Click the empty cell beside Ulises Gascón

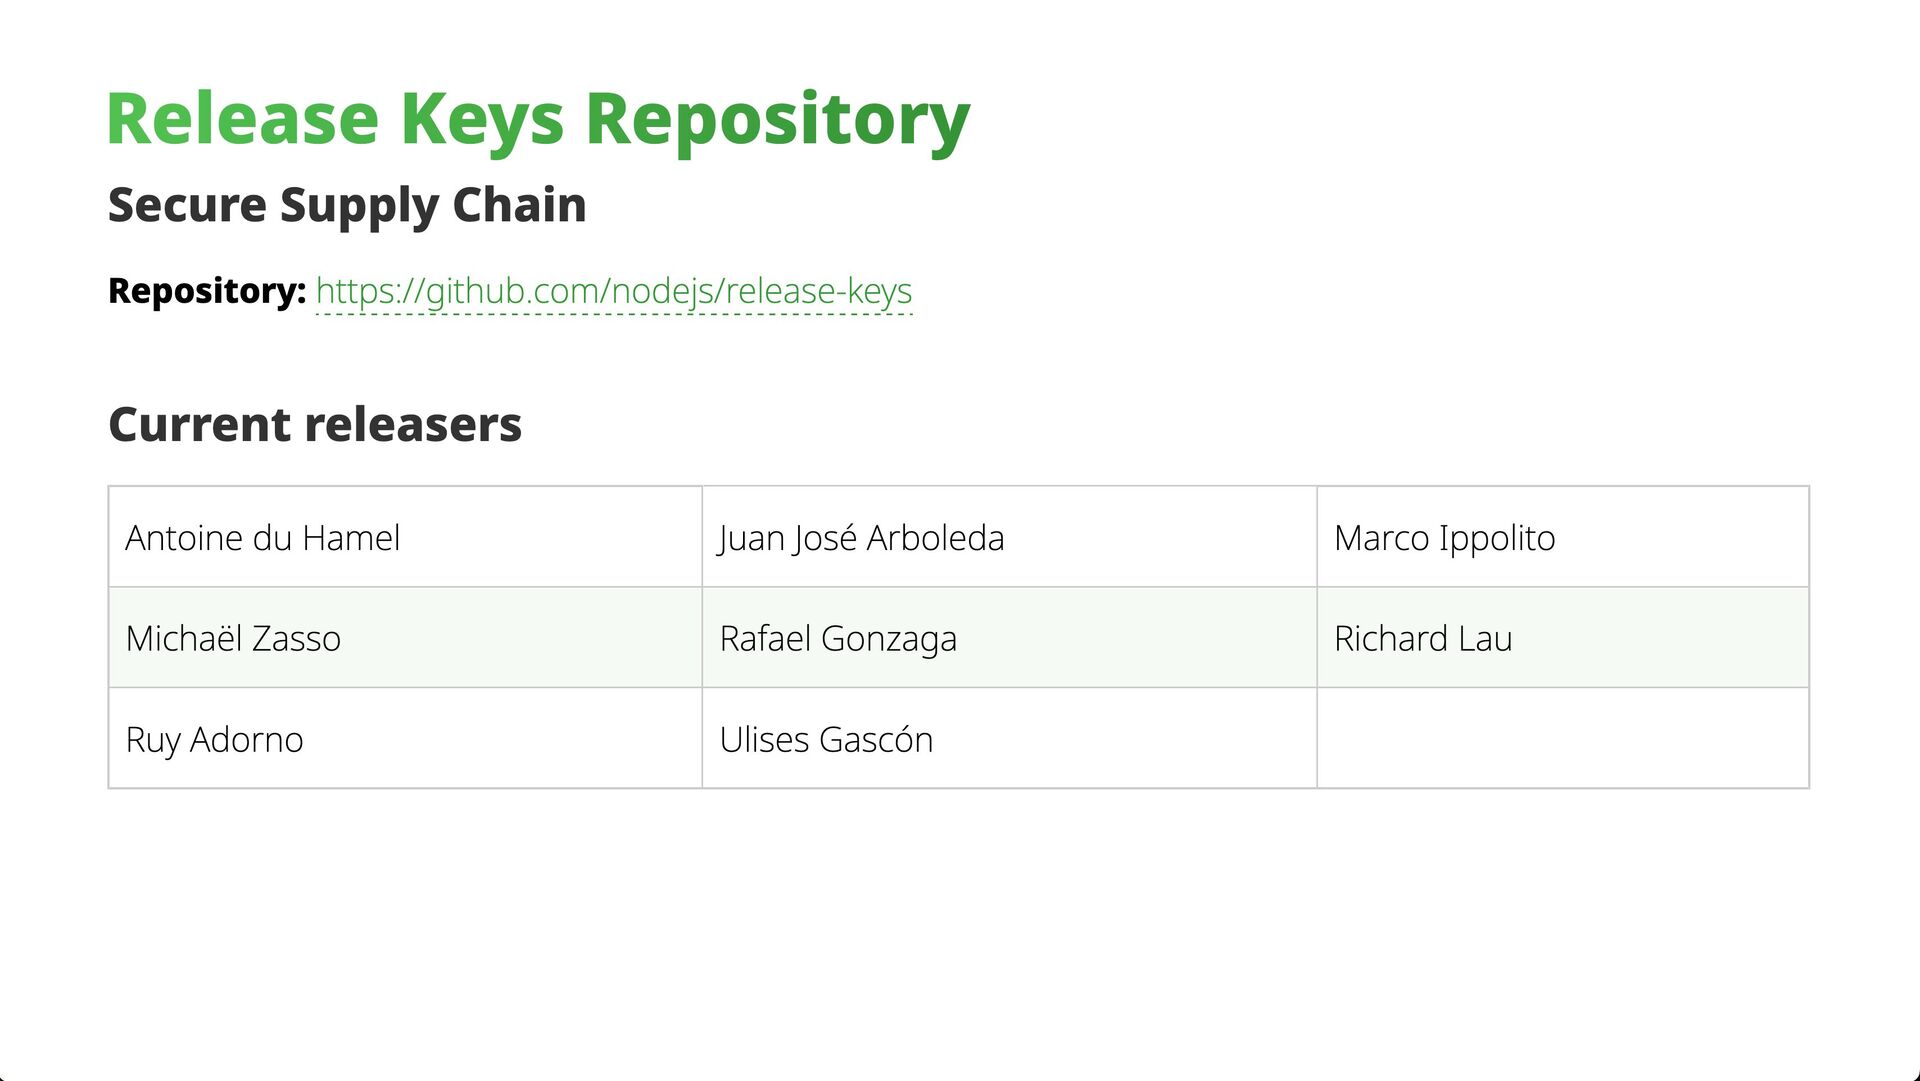pos(1562,739)
